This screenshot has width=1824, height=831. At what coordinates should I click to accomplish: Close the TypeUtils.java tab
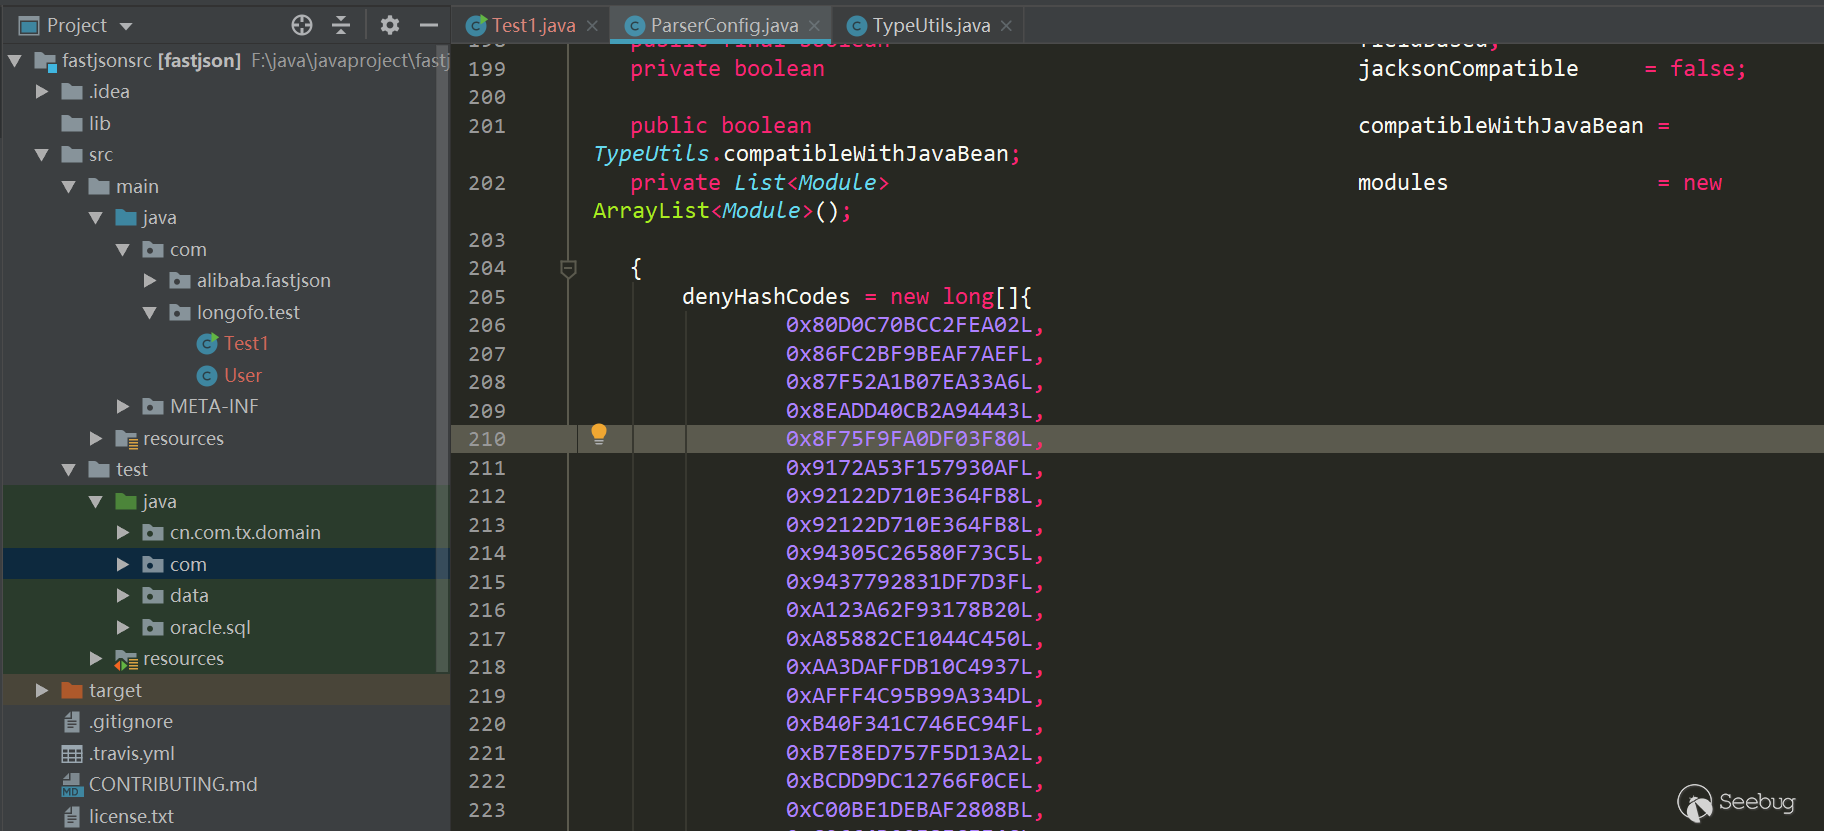tap(1006, 26)
